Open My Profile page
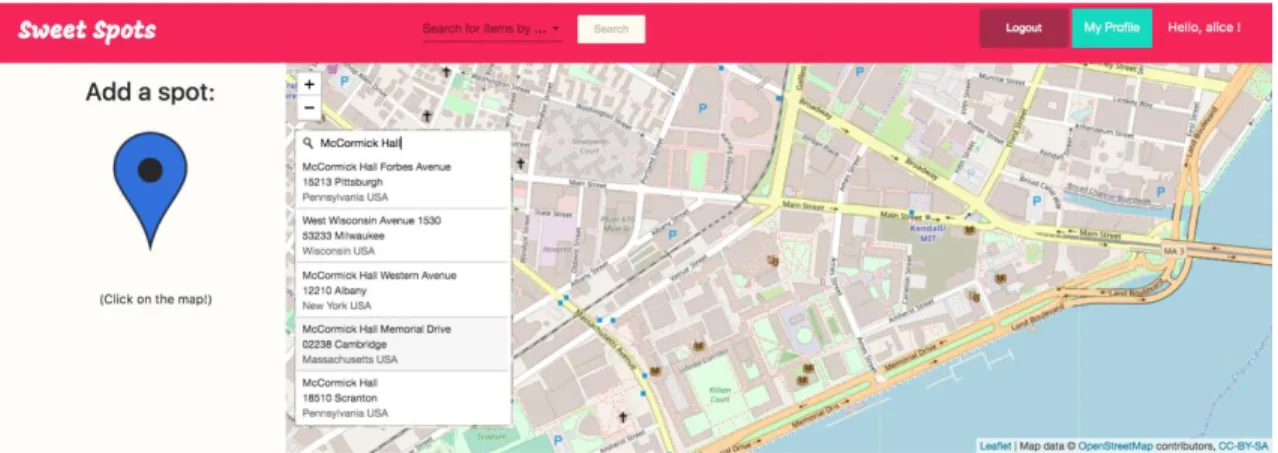The image size is (1278, 453). pyautogui.click(x=1112, y=28)
